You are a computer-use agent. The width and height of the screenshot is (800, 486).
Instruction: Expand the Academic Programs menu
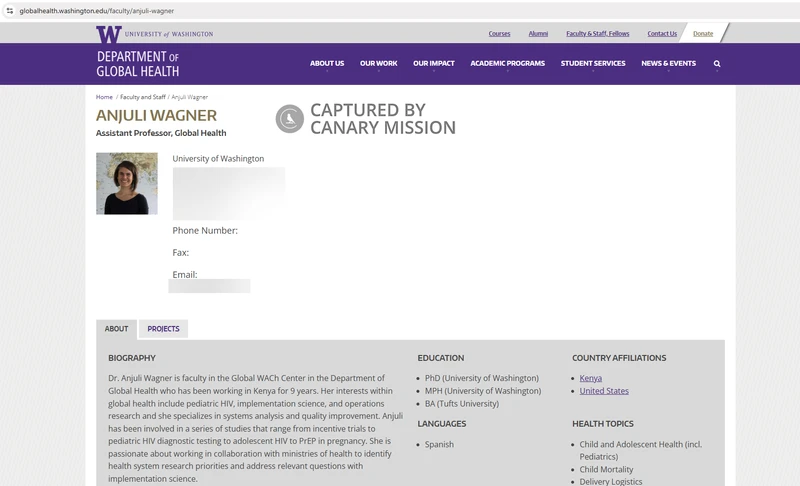pyautogui.click(x=508, y=63)
